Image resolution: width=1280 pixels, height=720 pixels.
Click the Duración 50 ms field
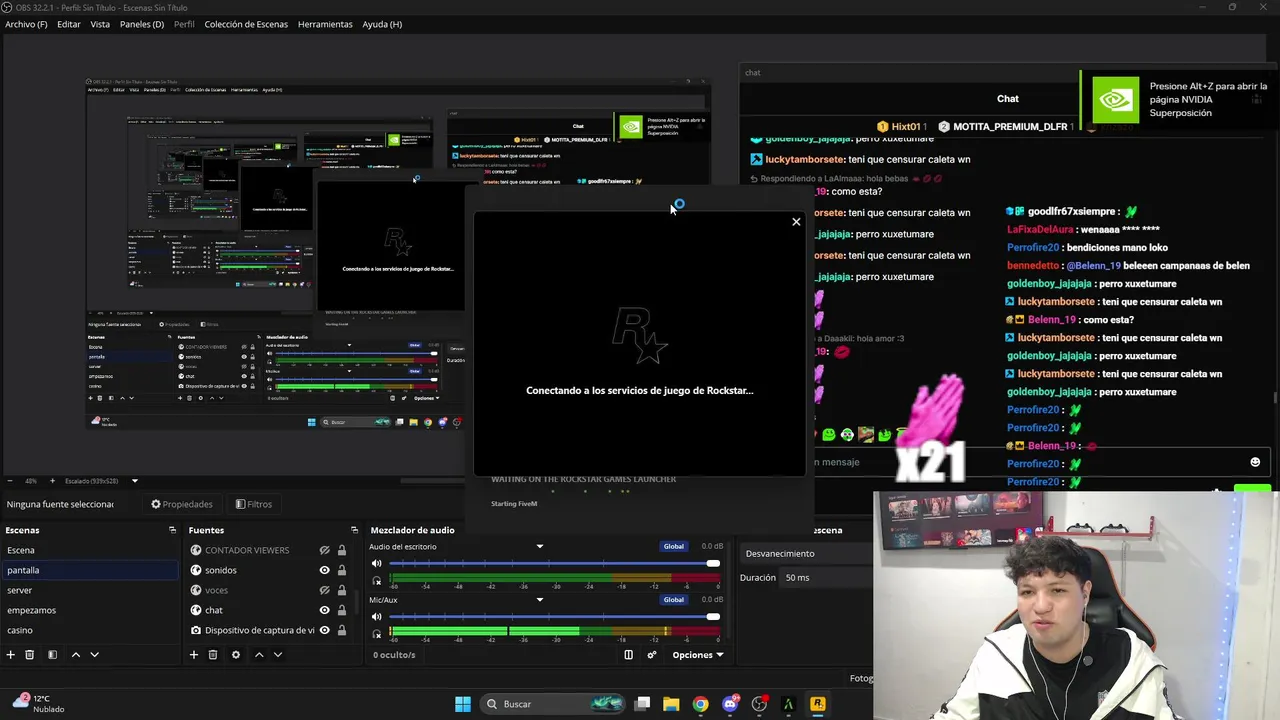pyautogui.click(x=826, y=578)
